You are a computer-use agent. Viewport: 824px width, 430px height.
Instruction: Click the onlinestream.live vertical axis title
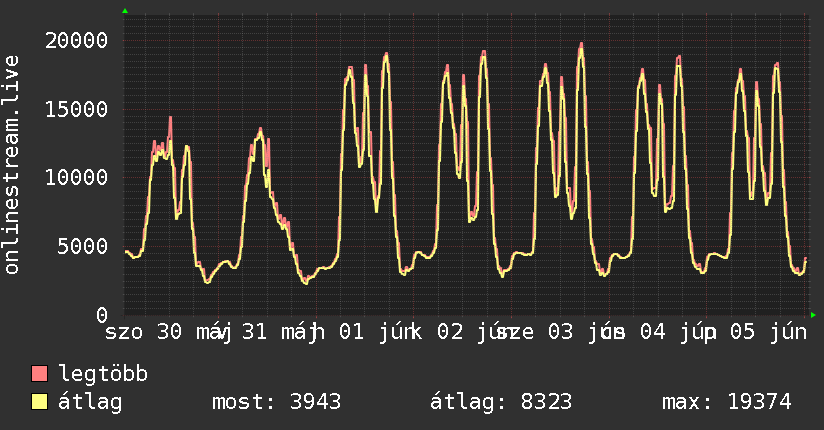click(12, 165)
